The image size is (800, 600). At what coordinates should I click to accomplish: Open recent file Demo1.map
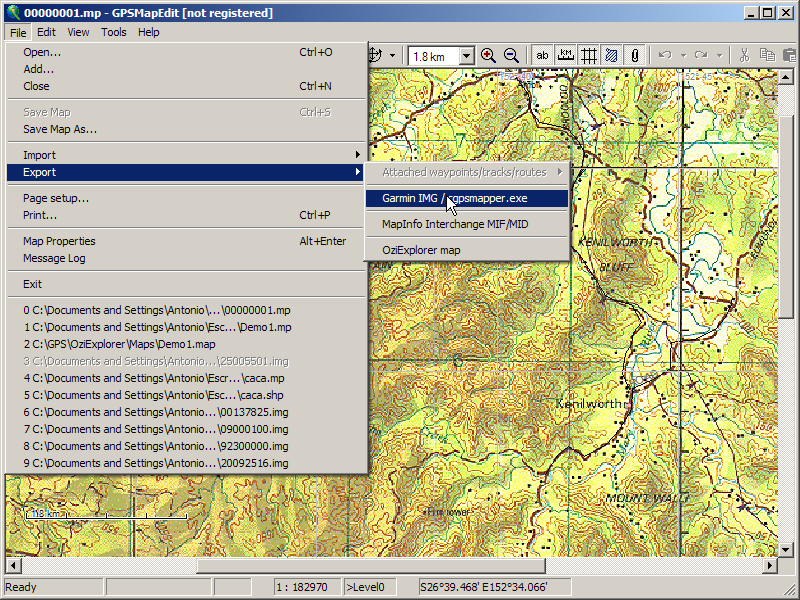click(120, 344)
